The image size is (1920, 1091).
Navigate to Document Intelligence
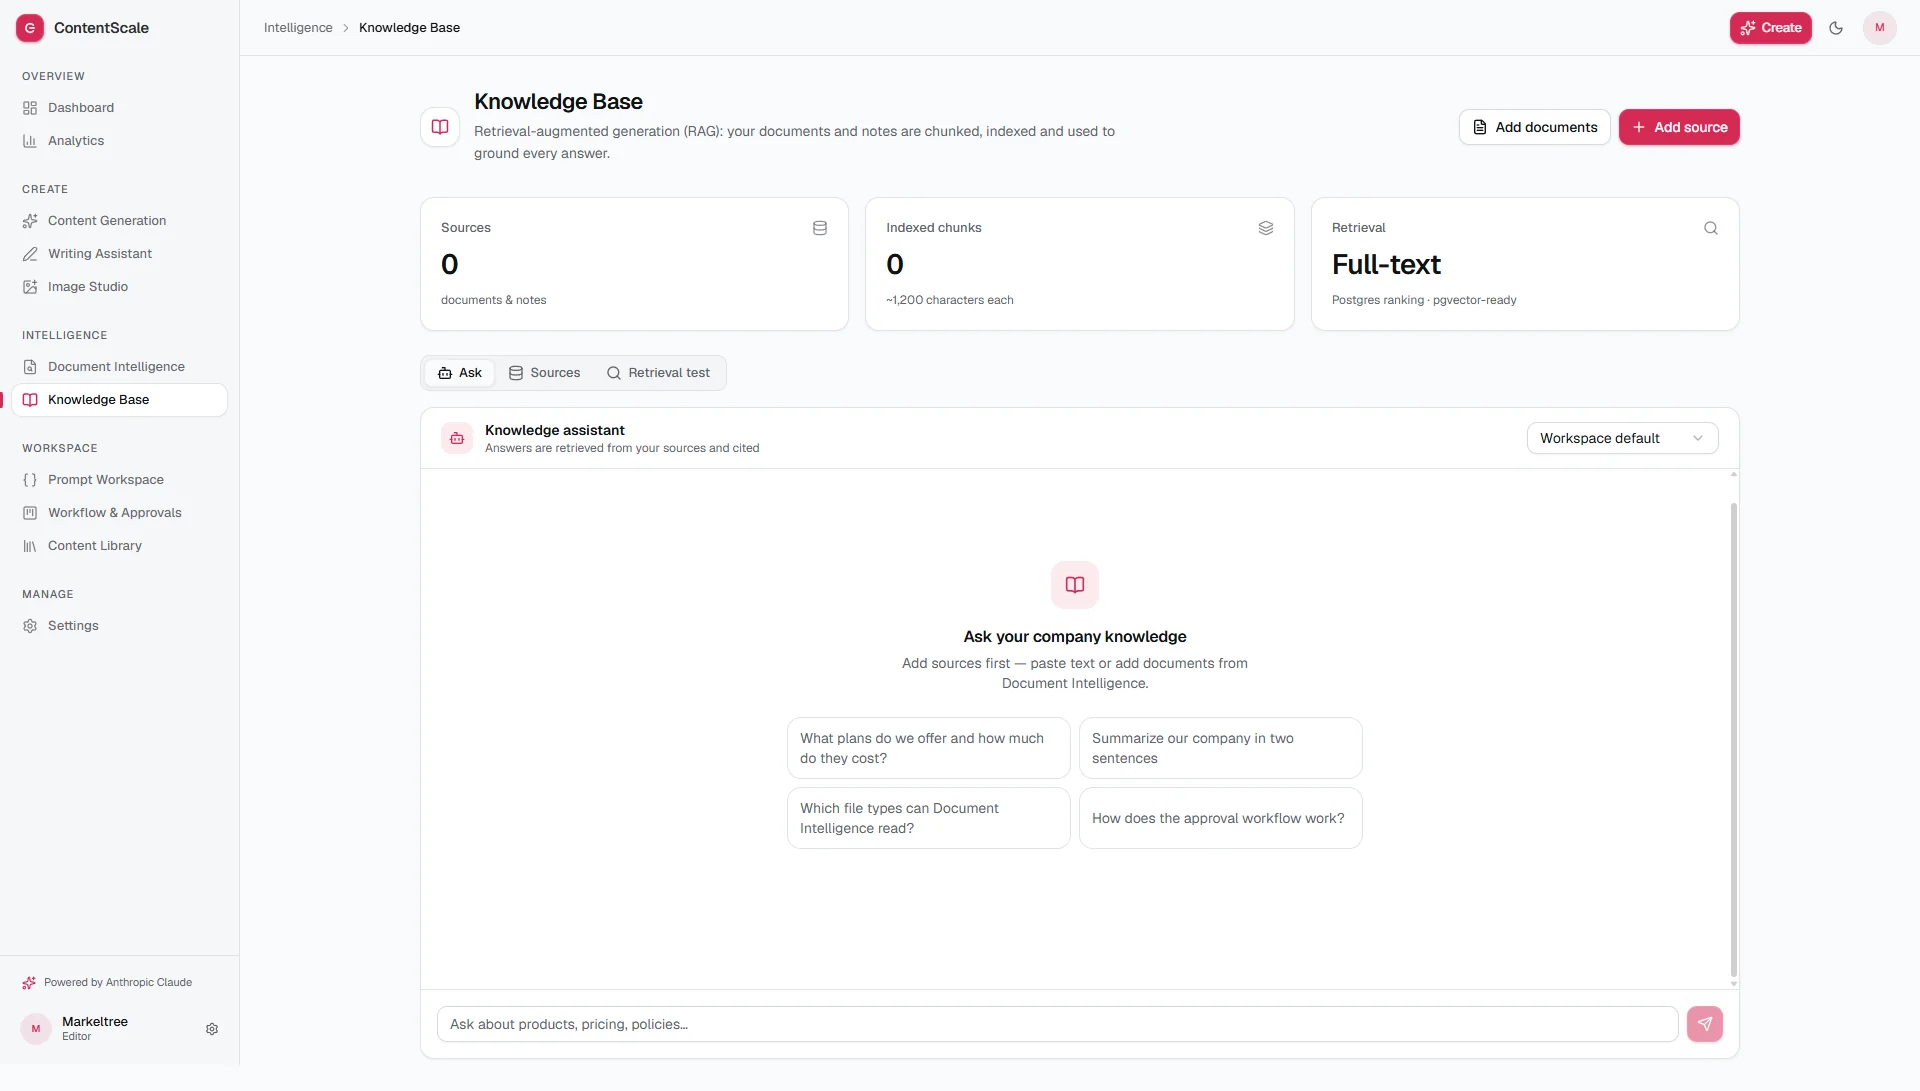pyautogui.click(x=119, y=367)
